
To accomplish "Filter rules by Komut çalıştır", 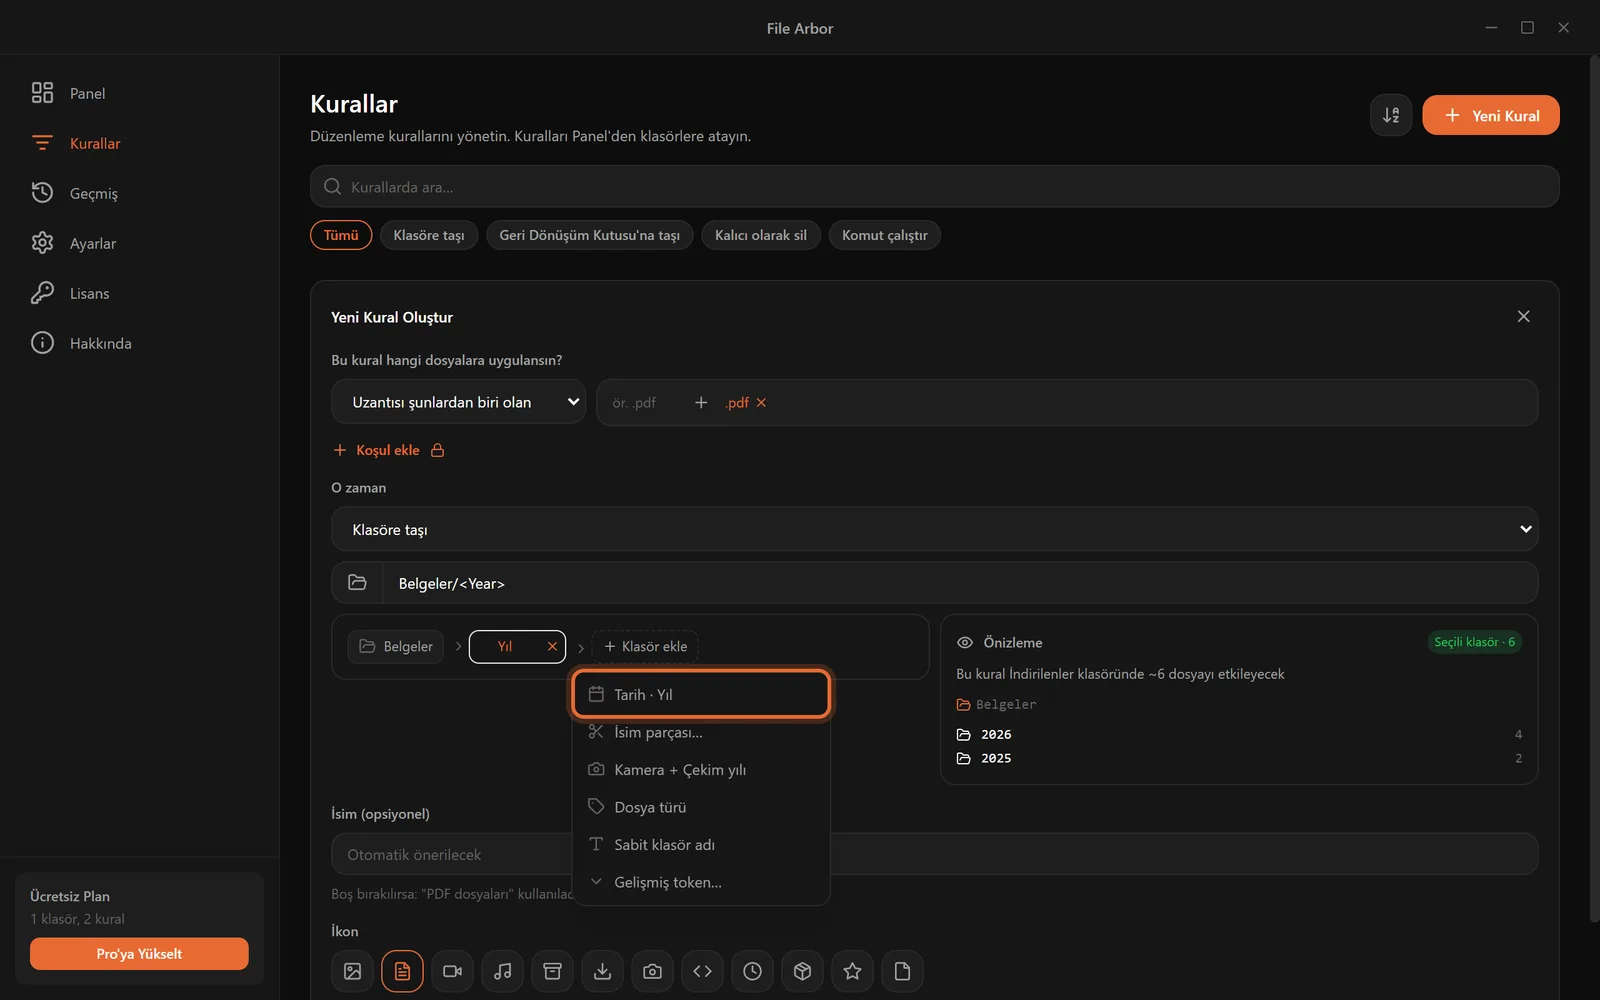I will coord(885,235).
